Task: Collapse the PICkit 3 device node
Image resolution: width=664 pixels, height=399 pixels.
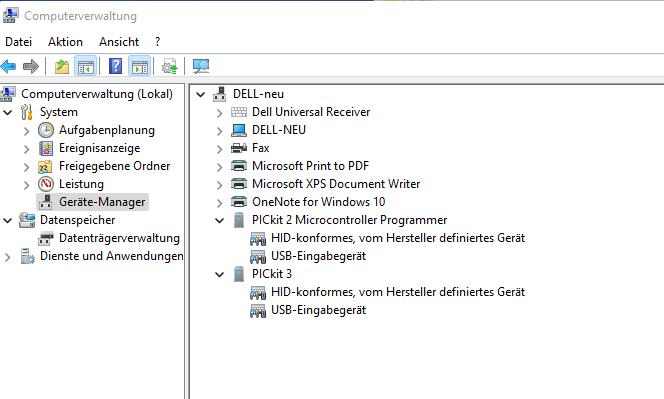Action: (x=219, y=274)
